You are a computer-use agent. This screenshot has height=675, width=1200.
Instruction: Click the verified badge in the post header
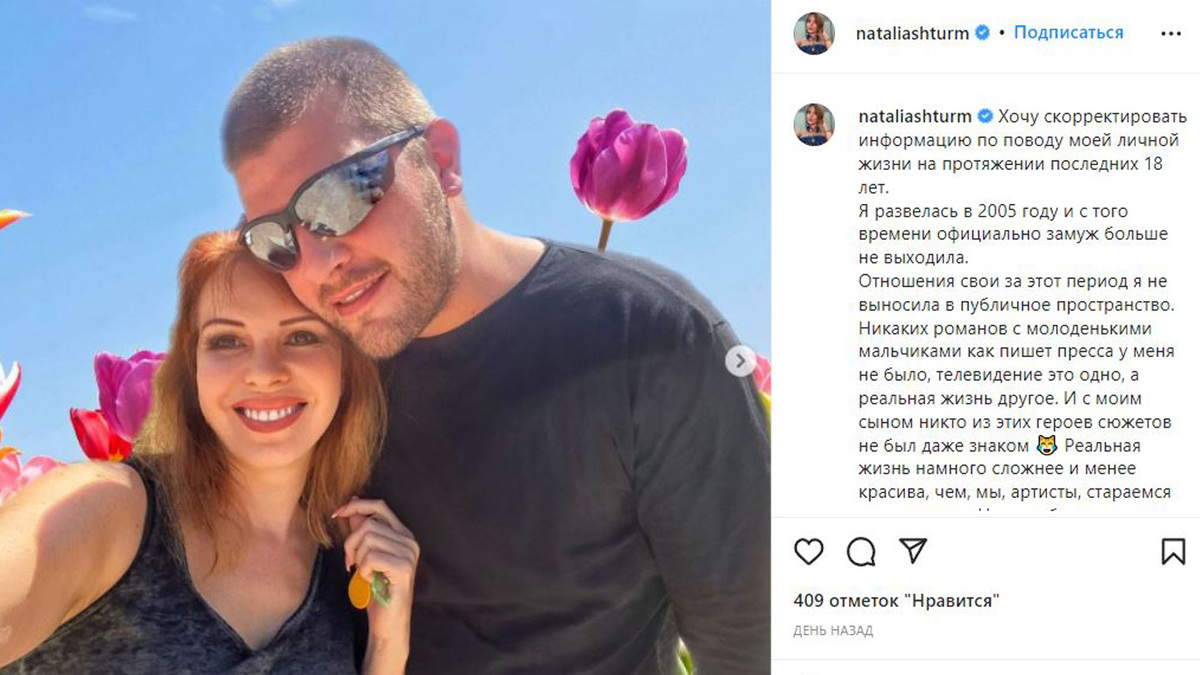pos(982,33)
